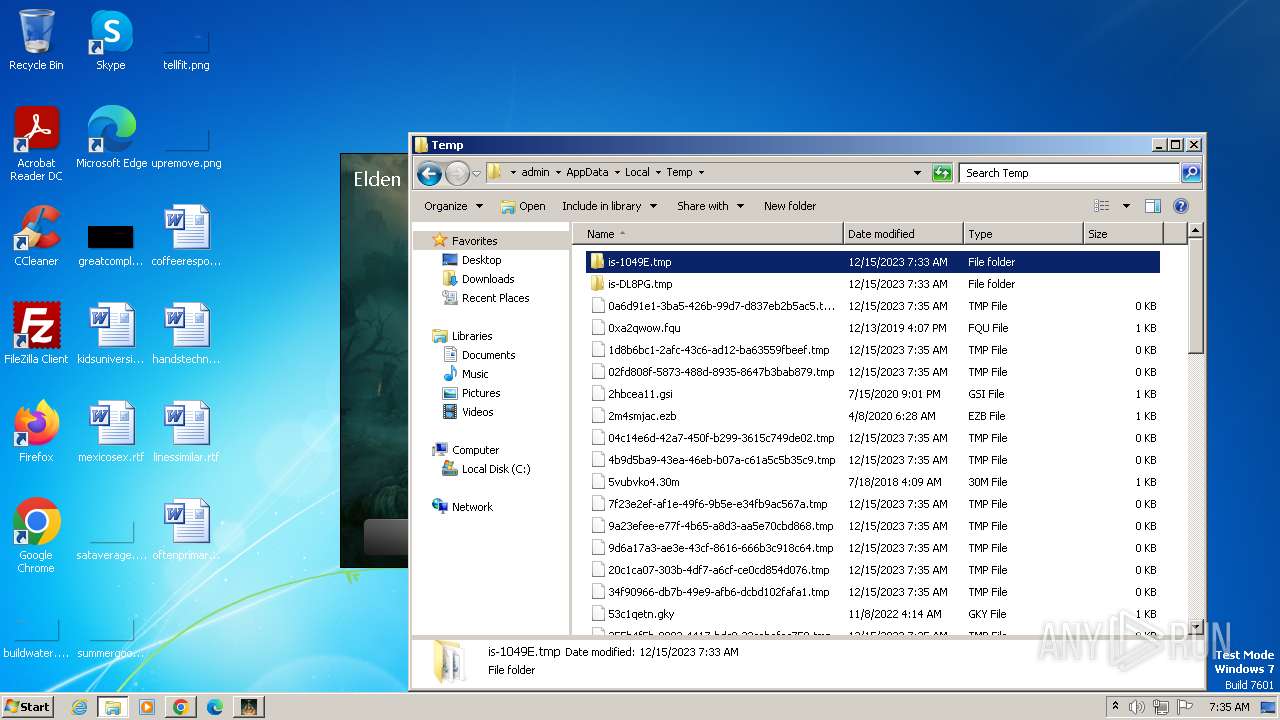Select file 5vubvko4.30m
Viewport: 1280px width, 720px height.
tap(875, 482)
